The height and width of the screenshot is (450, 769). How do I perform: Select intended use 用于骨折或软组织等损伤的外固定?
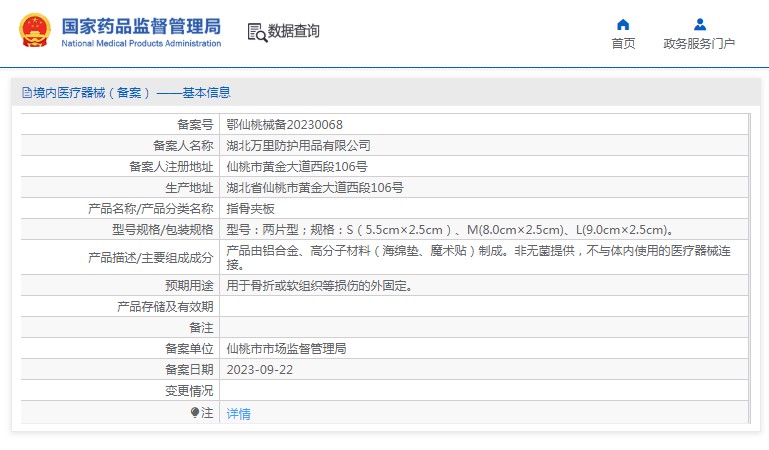319,285
